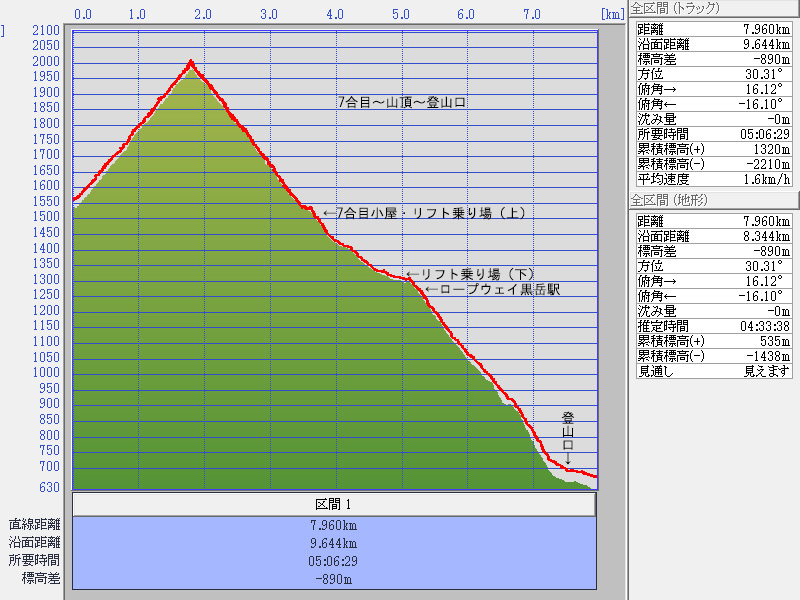Click the 区間 1 section header
The width and height of the screenshot is (800, 600).
point(334,503)
